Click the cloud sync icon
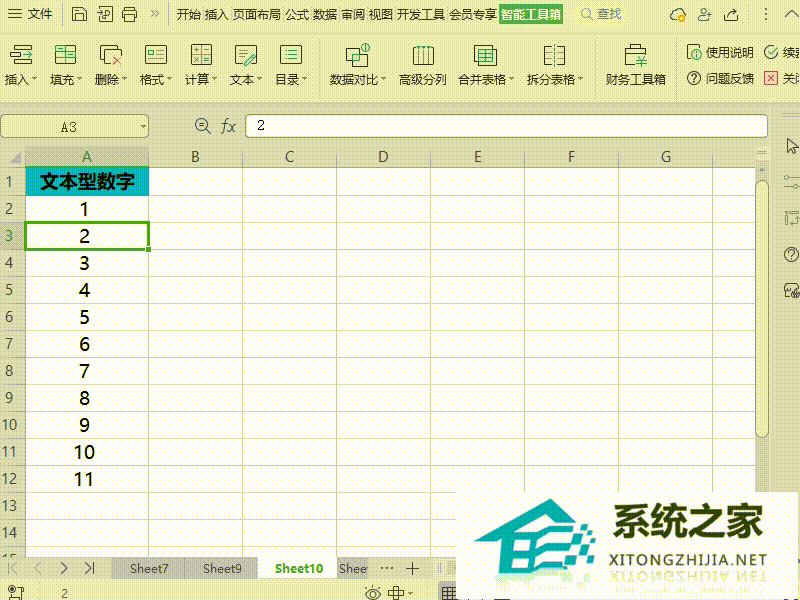800x600 pixels. tap(678, 14)
